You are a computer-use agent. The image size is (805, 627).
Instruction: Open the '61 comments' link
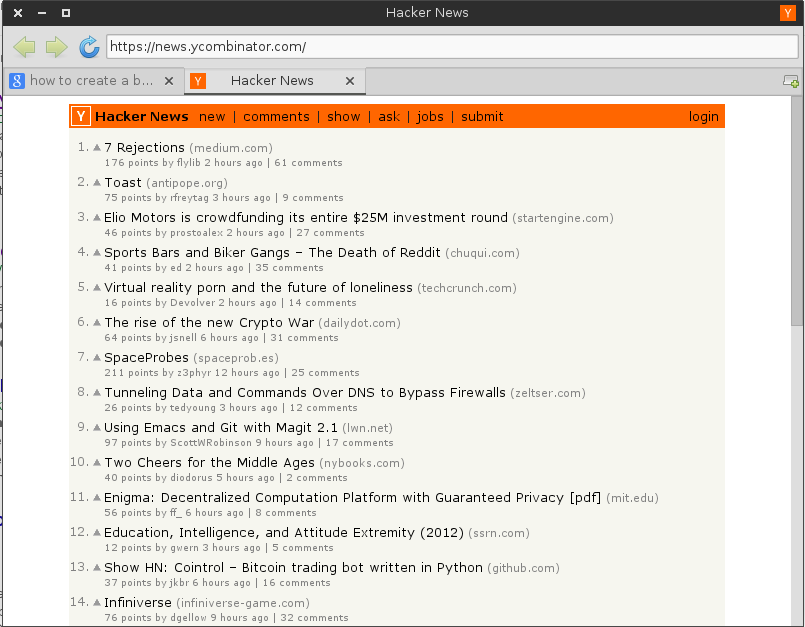pyautogui.click(x=308, y=163)
